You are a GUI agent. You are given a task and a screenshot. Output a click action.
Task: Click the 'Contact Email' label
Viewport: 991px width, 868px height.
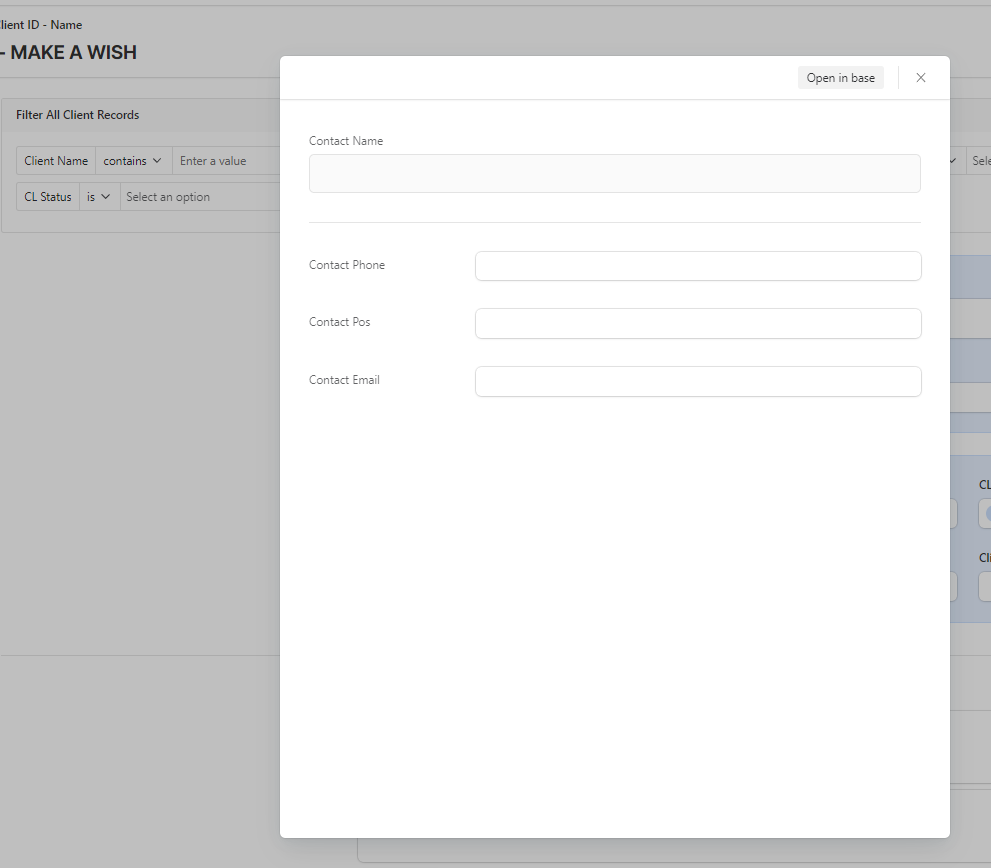344,380
